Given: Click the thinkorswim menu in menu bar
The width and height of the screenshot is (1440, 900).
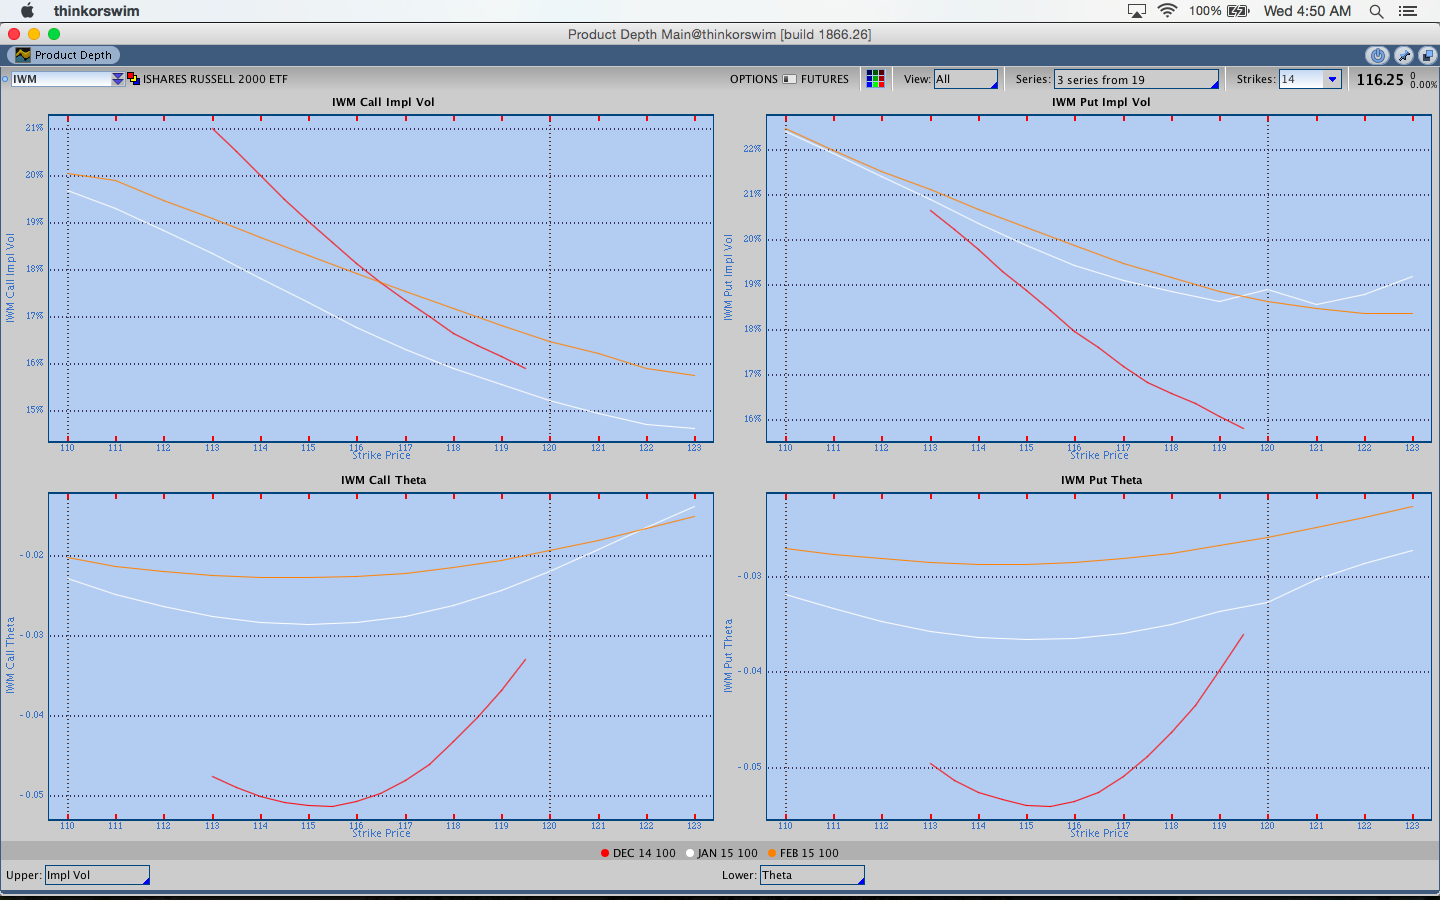Looking at the screenshot, I should click(x=97, y=11).
